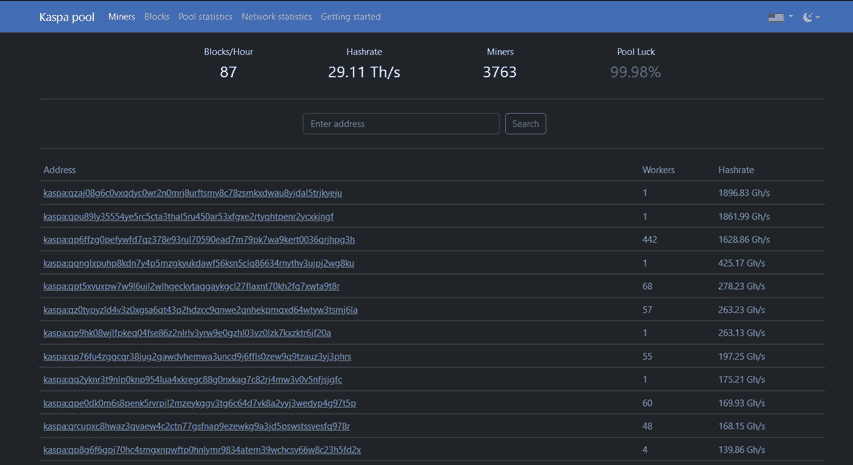This screenshot has height=465, width=853.
Task: Select the Miners count 3763
Action: coord(500,72)
